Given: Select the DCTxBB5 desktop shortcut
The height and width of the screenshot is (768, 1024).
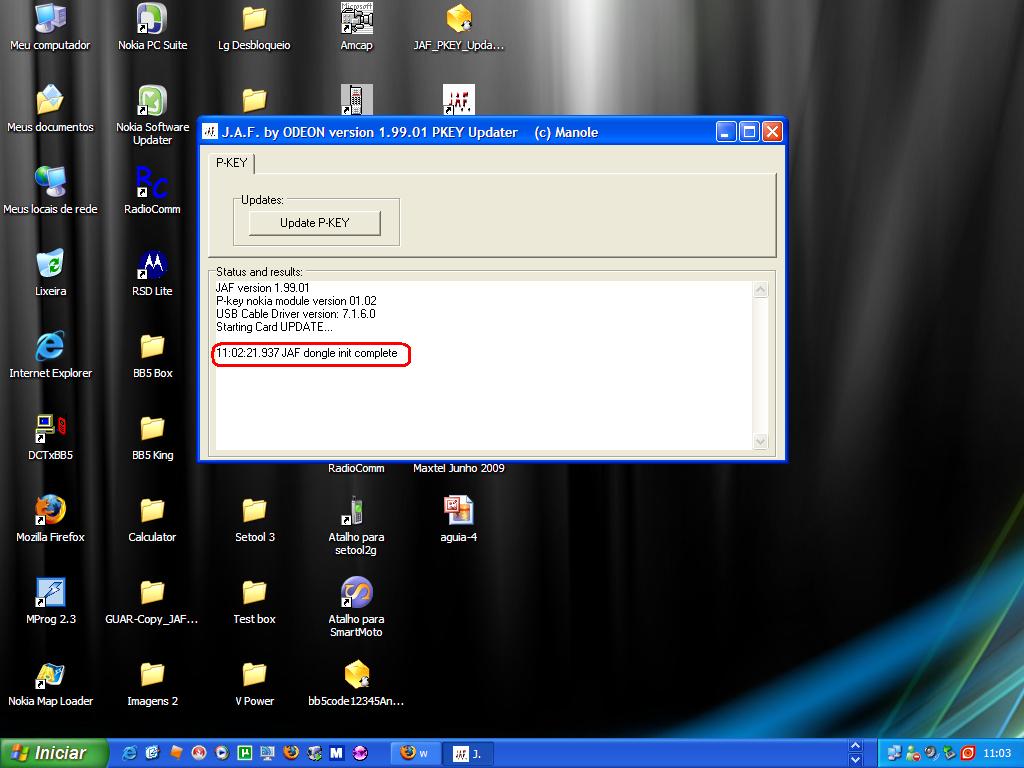Looking at the screenshot, I should point(50,438).
